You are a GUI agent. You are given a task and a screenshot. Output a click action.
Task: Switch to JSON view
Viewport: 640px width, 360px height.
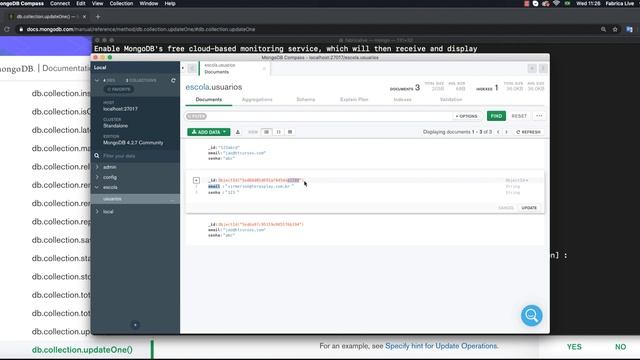click(x=278, y=132)
